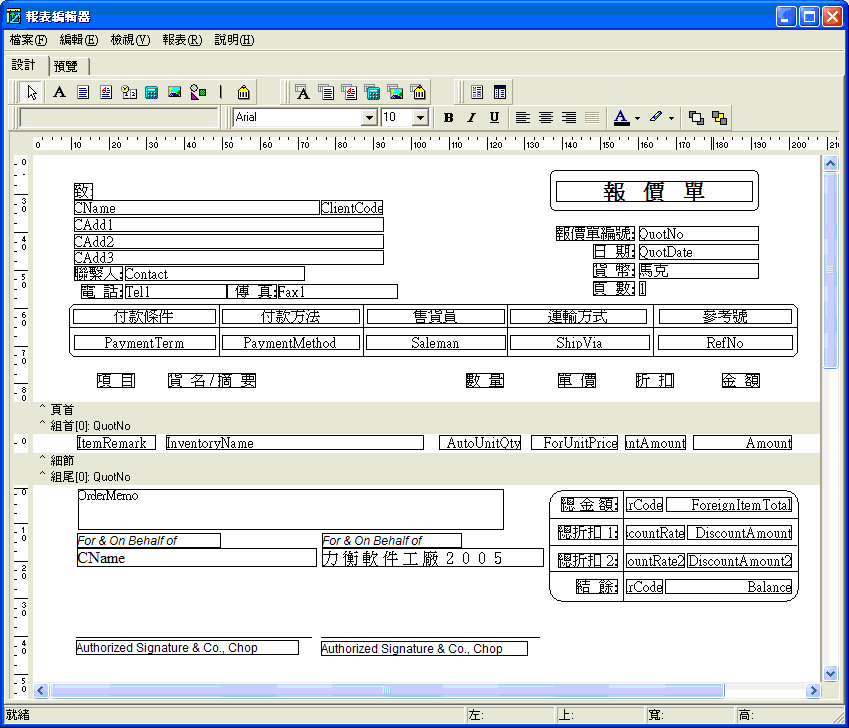The width and height of the screenshot is (849, 728).
Task: Select the data-bound text tool
Action: (303, 93)
